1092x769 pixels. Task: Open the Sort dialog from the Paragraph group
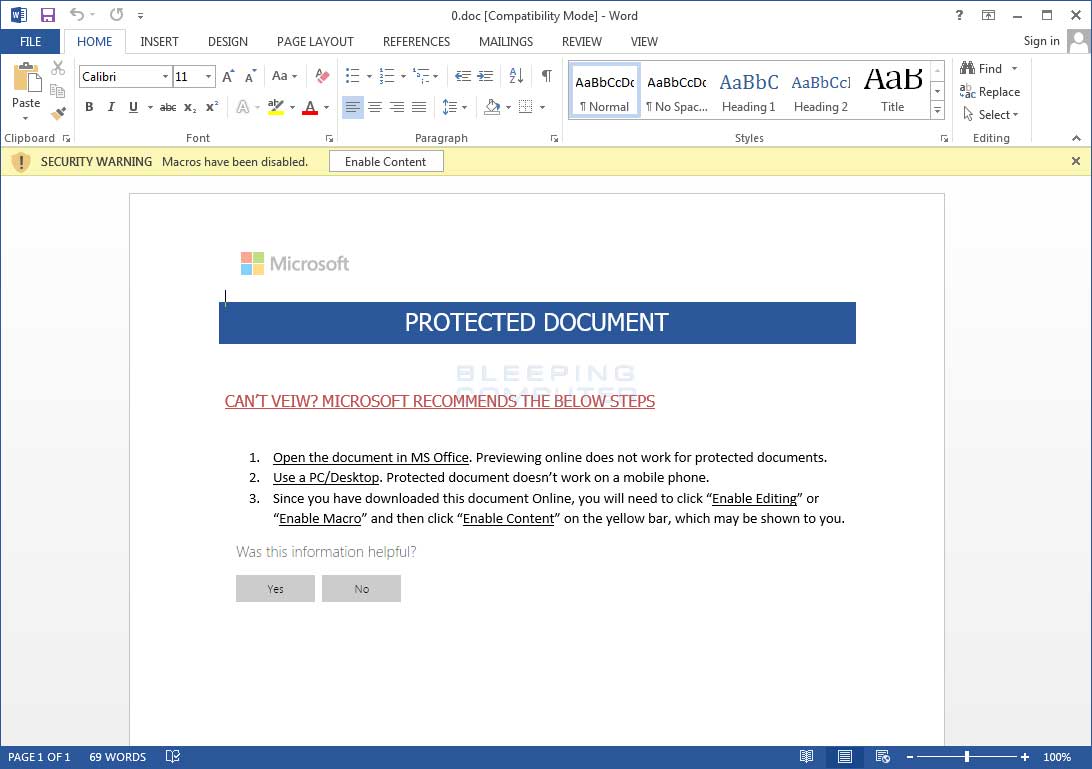click(516, 76)
